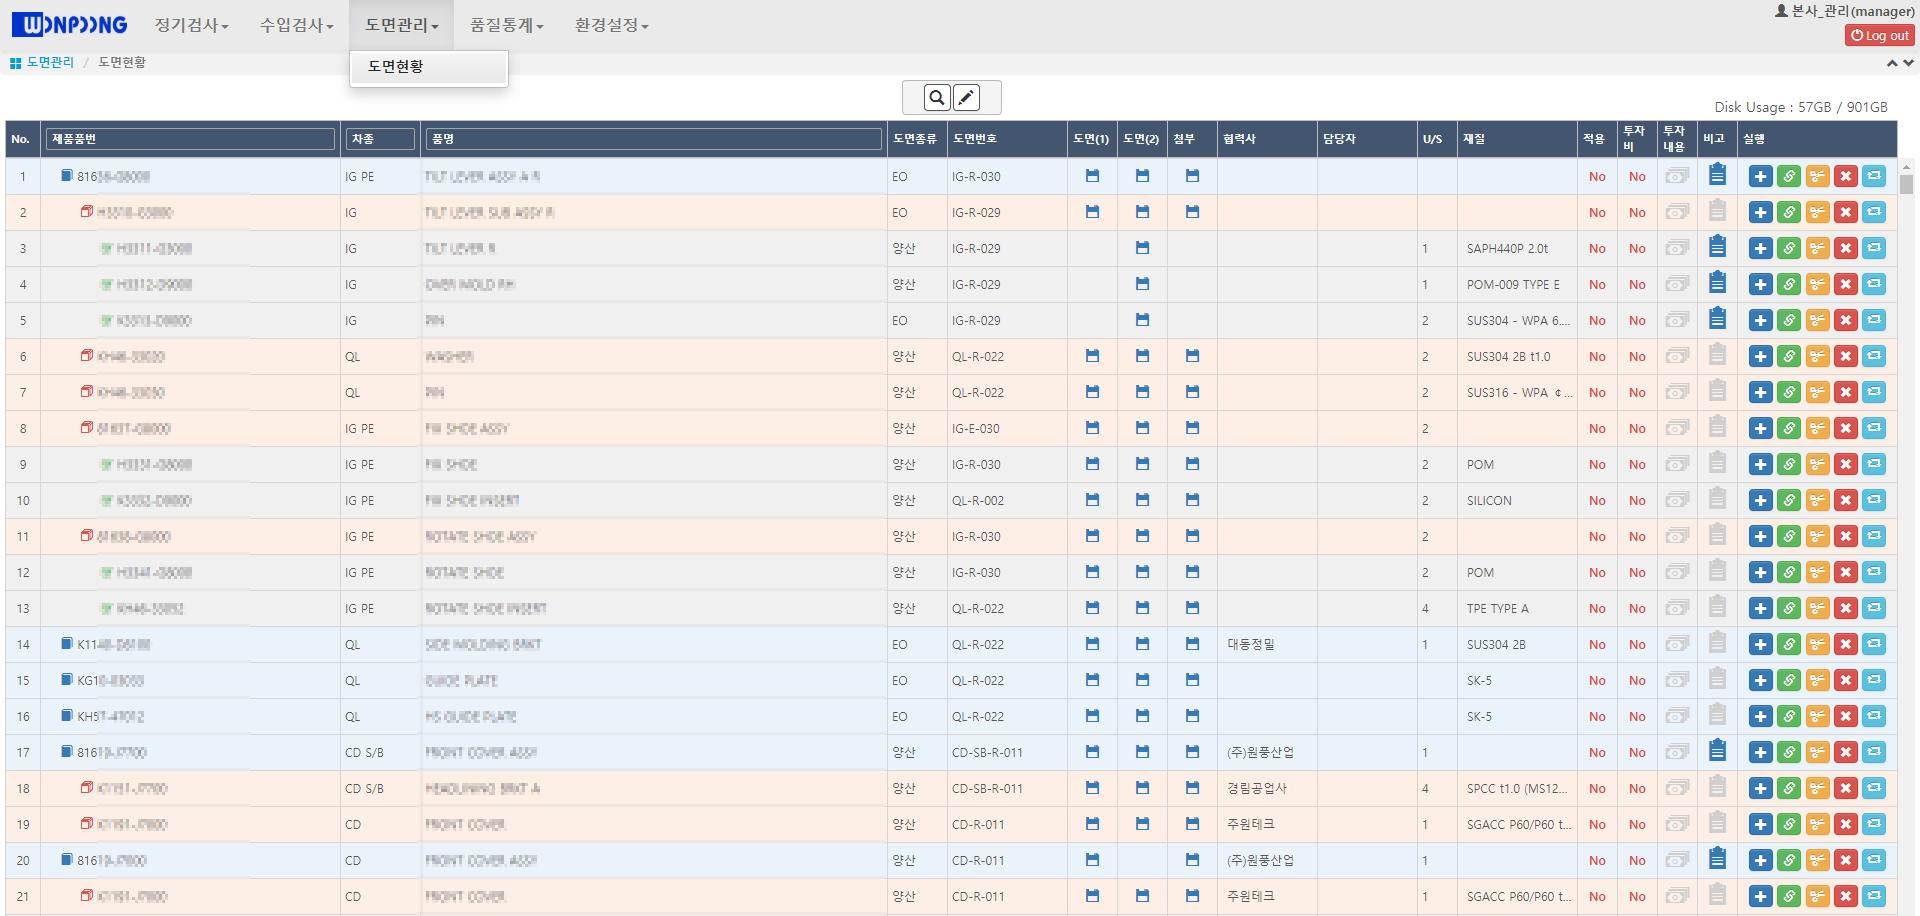Click the 제품품번 filter input field
Screen dimensions: 1920x916
click(190, 139)
